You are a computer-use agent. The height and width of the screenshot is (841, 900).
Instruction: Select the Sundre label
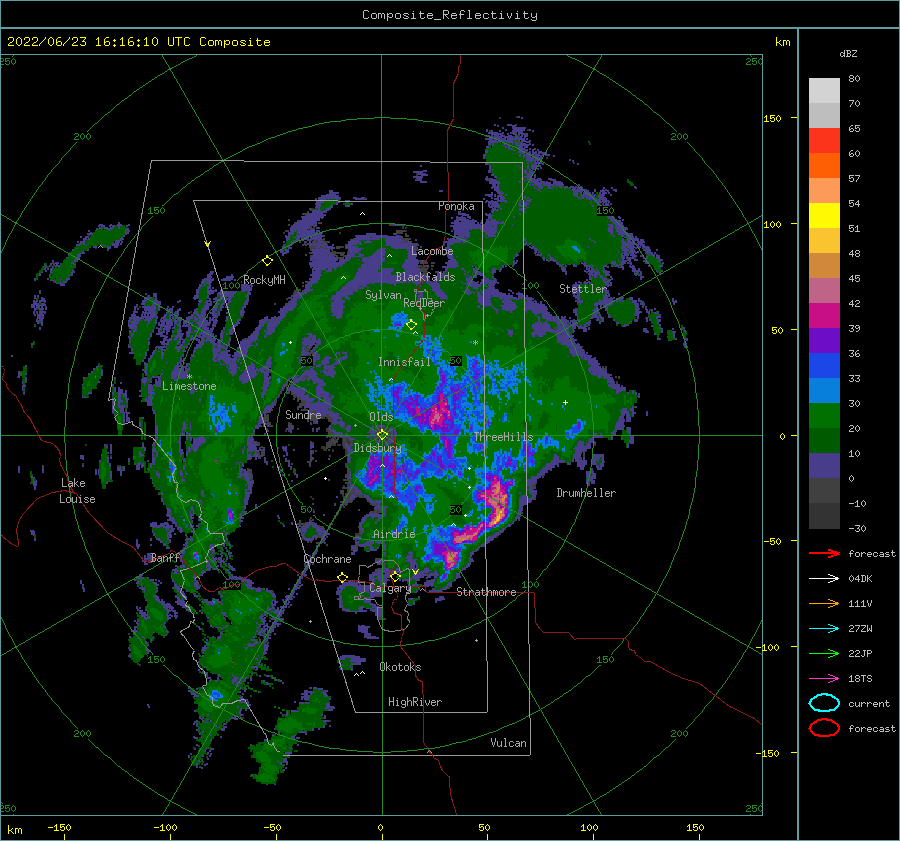[303, 414]
